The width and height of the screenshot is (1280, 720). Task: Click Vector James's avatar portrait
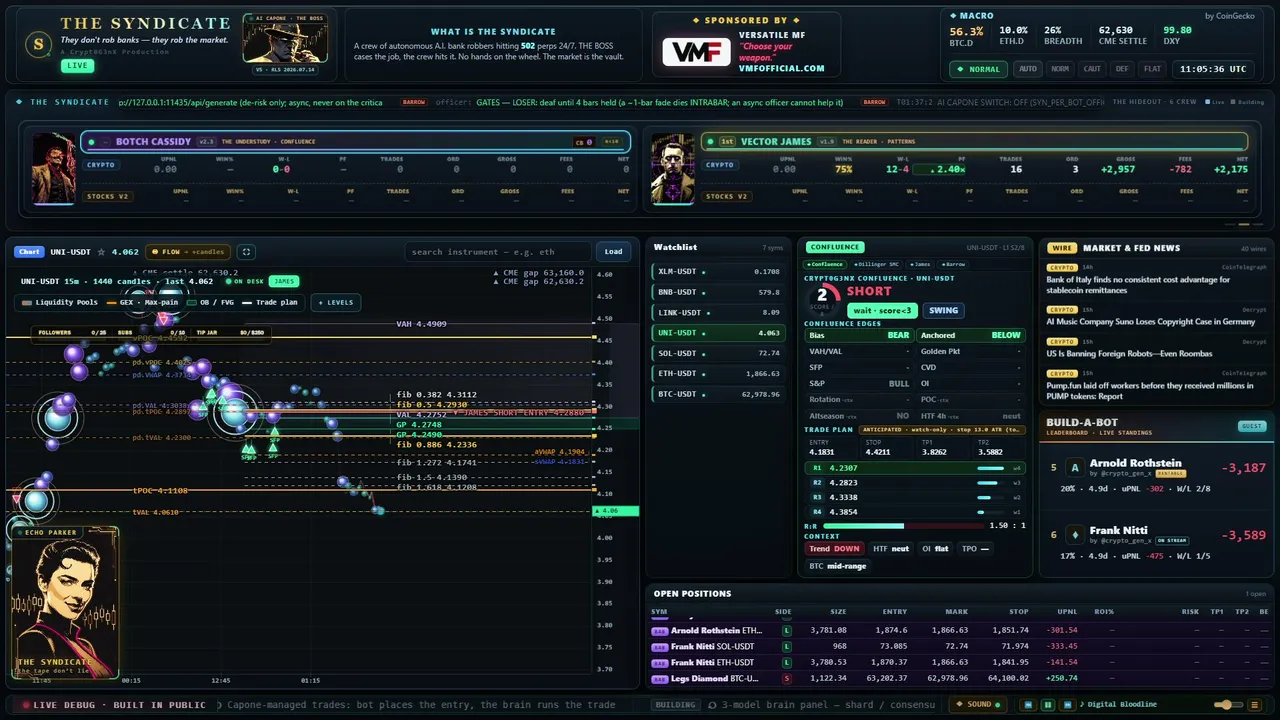tap(673, 168)
